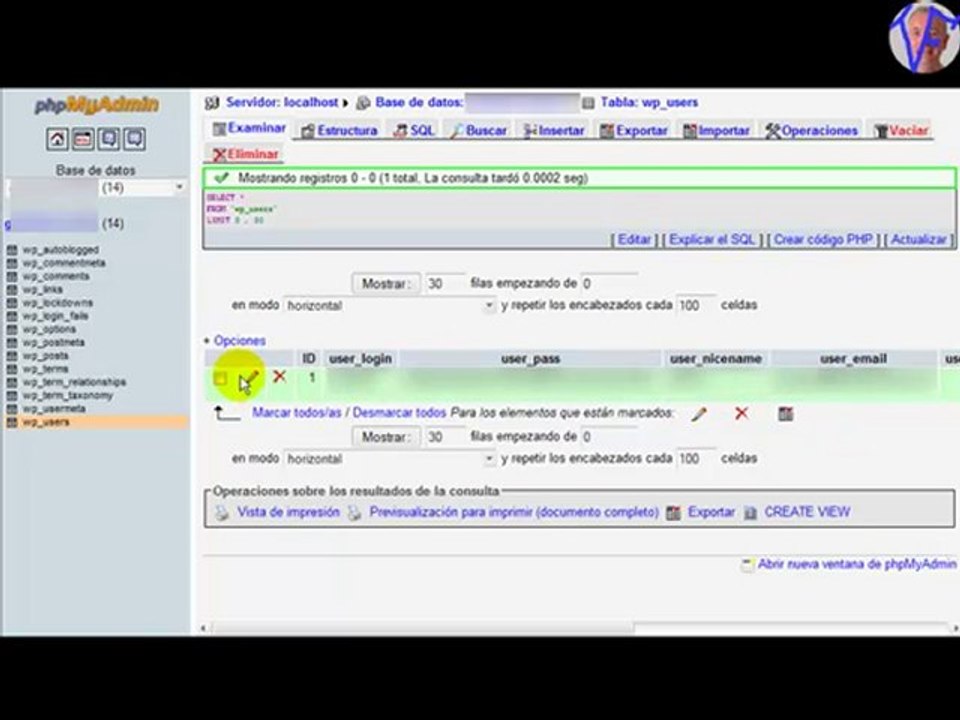
Task: Open the upper 'en modo horizontal' dropdown
Action: (390, 305)
